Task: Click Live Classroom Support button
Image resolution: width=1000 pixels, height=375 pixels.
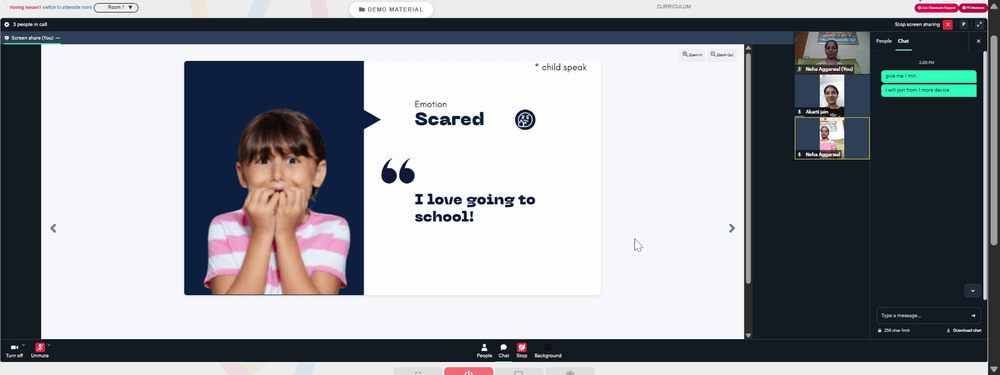Action: 936,8
